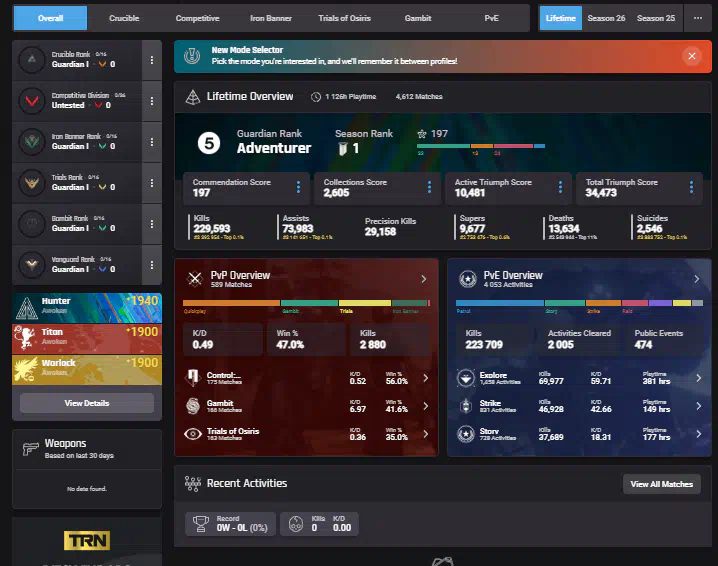Open the Iron Banner tab
Screen dimensions: 718x566
coord(271,18)
